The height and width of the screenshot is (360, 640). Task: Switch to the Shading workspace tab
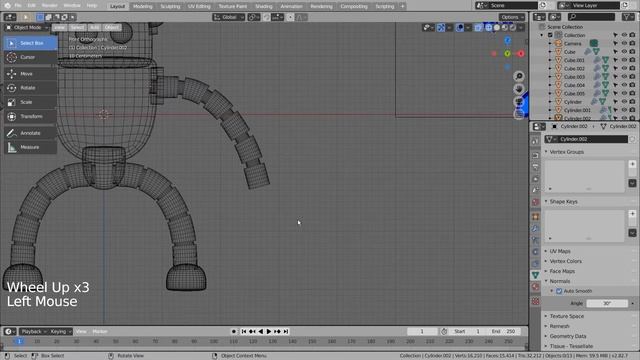264,6
